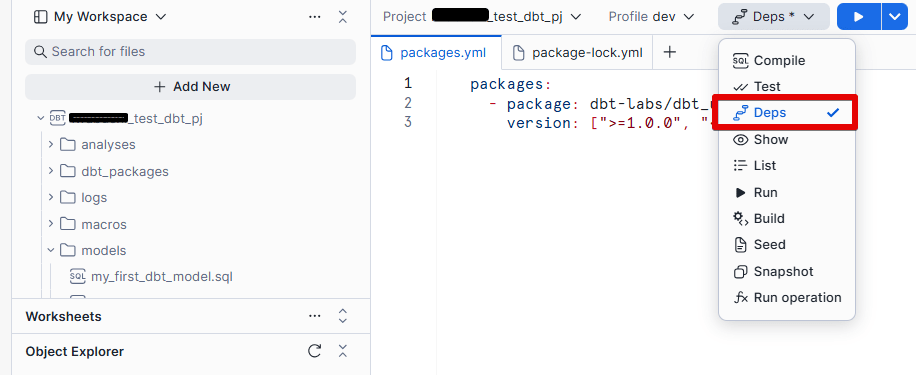Refresh the Object Explorer panel
This screenshot has width=916, height=375.
[314, 351]
